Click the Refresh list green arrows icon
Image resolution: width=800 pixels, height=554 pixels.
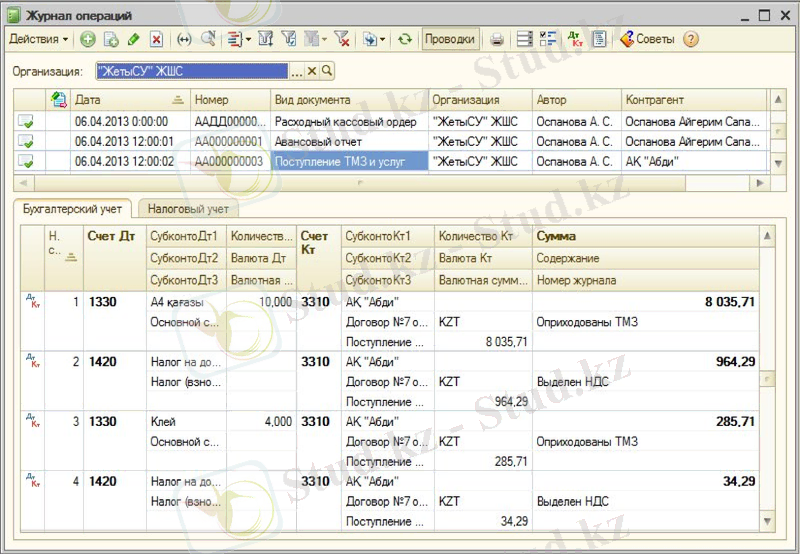pos(404,40)
